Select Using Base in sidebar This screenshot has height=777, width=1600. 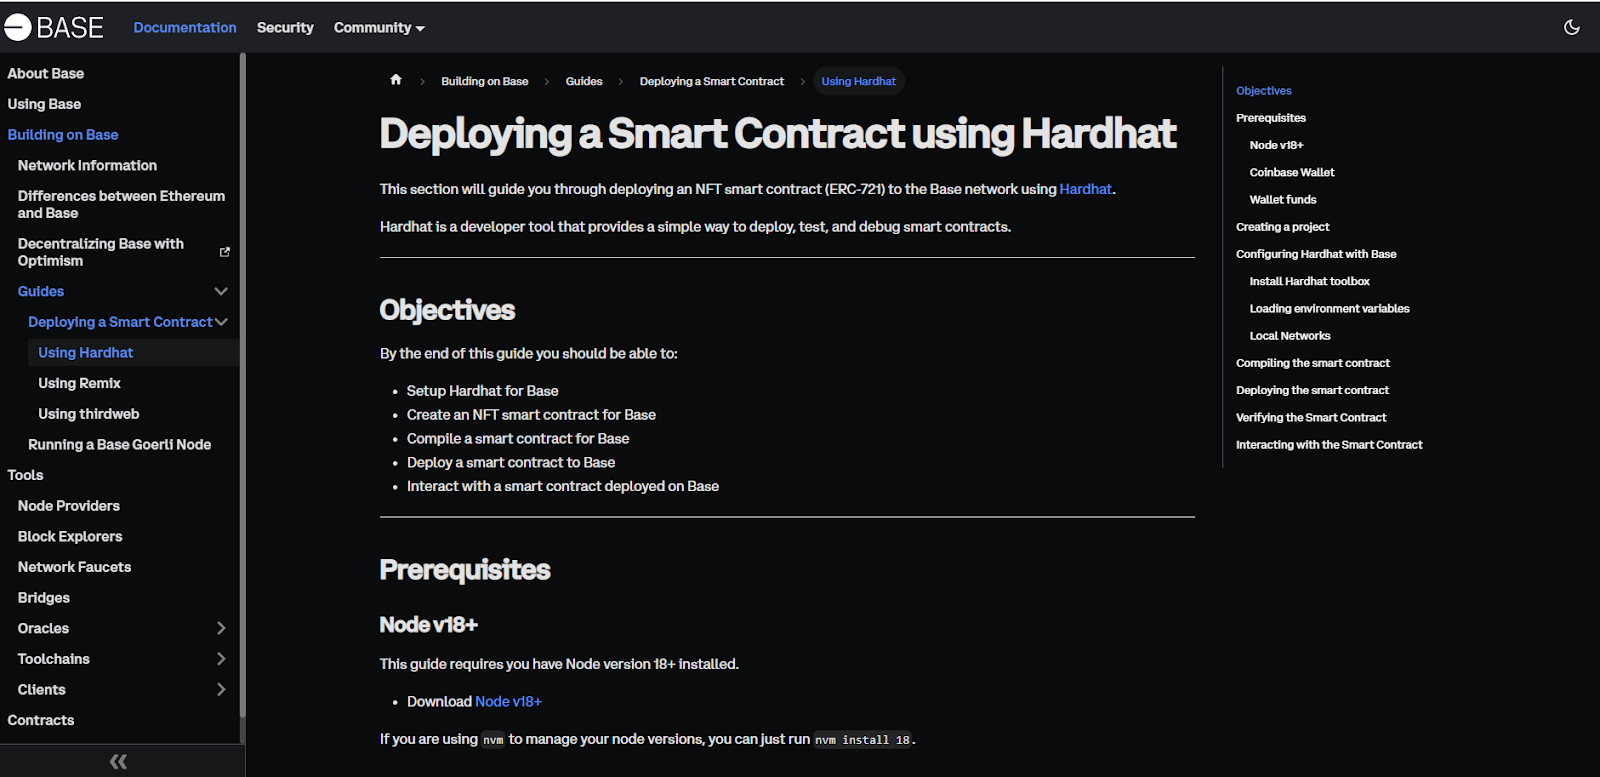44,104
